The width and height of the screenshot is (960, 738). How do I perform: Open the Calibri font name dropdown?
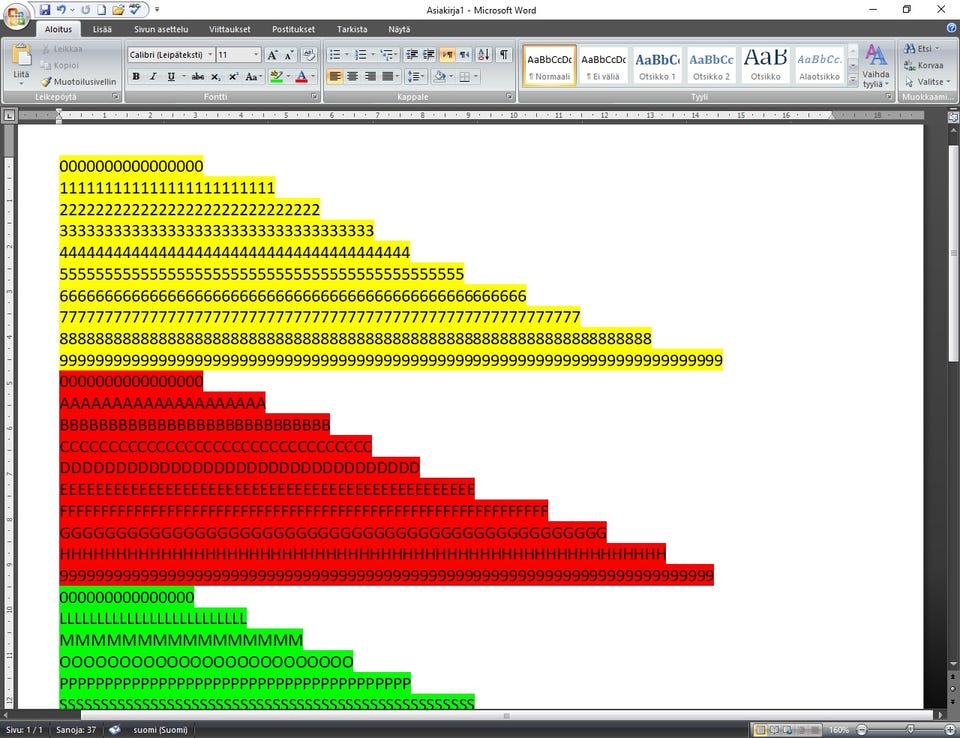(x=210, y=55)
